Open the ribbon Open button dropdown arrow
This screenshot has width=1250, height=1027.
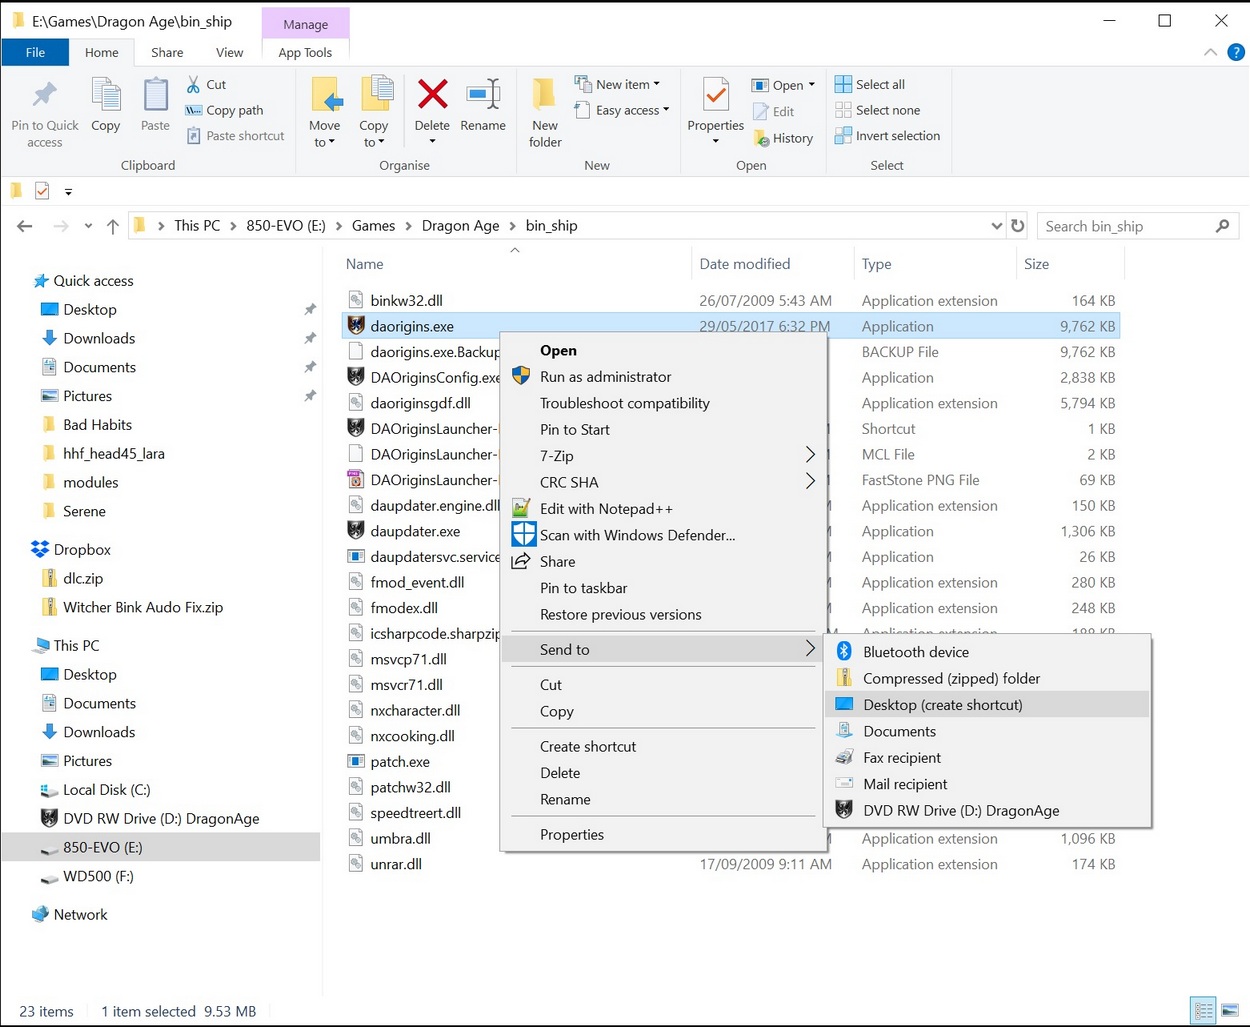811,85
